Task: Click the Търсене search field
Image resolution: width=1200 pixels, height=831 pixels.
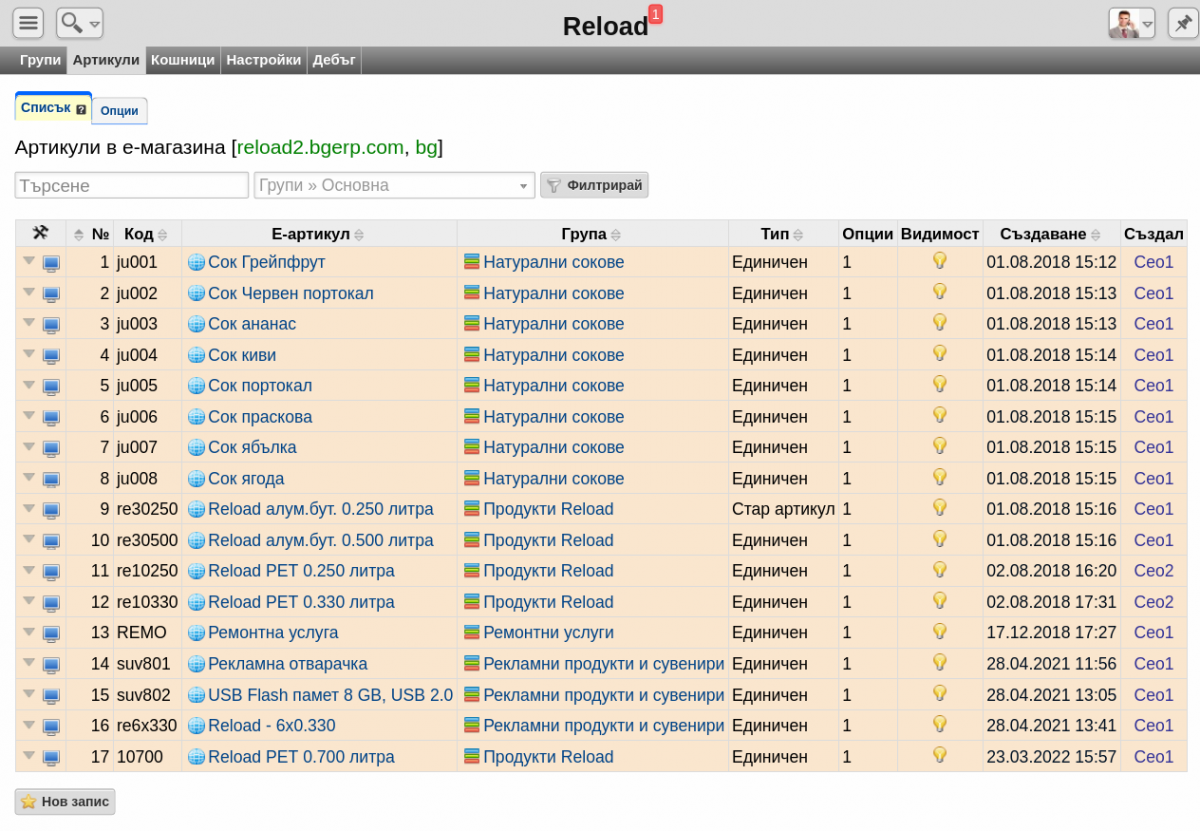Action: tap(132, 185)
